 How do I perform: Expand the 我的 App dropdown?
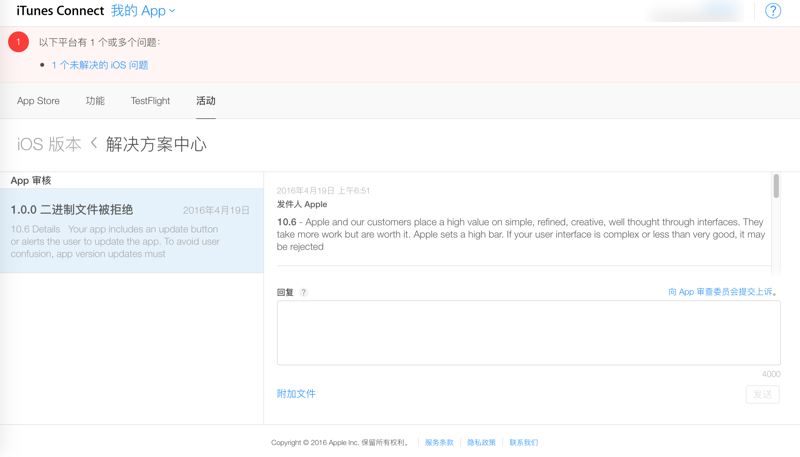tap(143, 11)
